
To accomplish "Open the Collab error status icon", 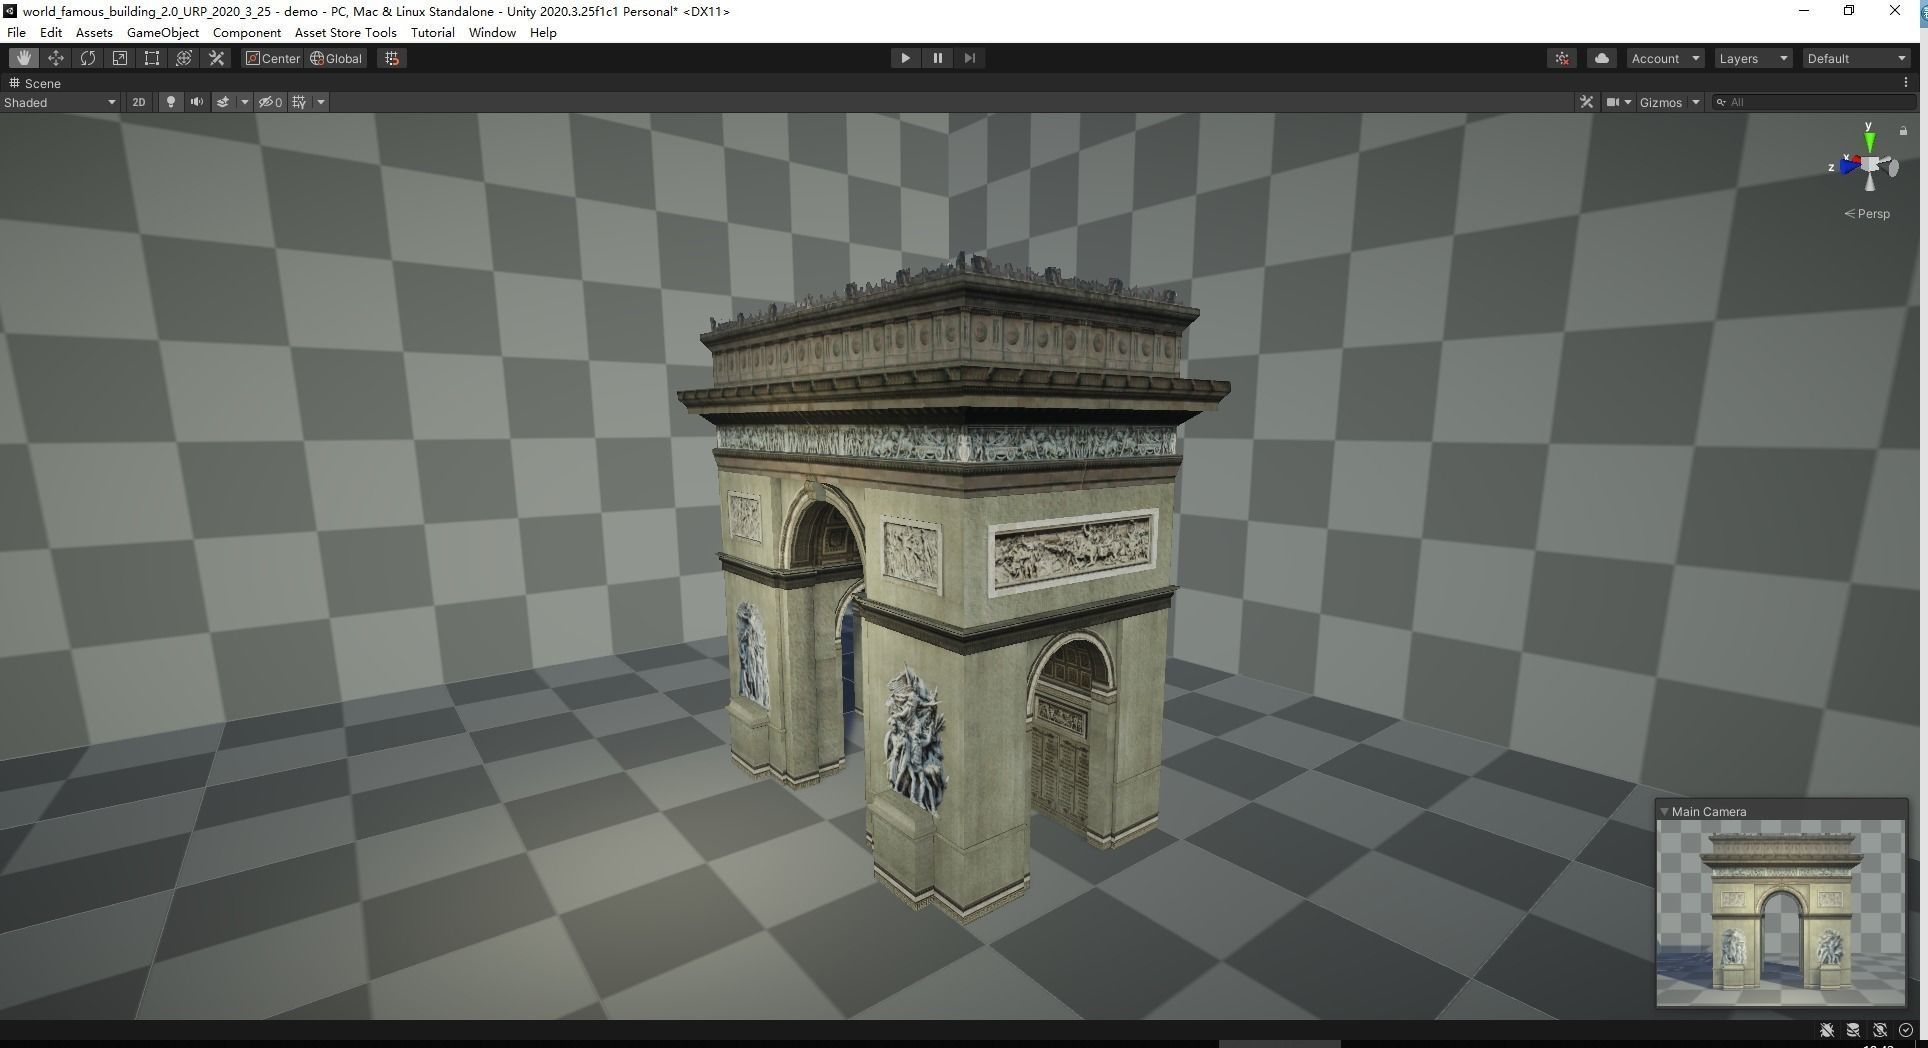I will 1562,58.
